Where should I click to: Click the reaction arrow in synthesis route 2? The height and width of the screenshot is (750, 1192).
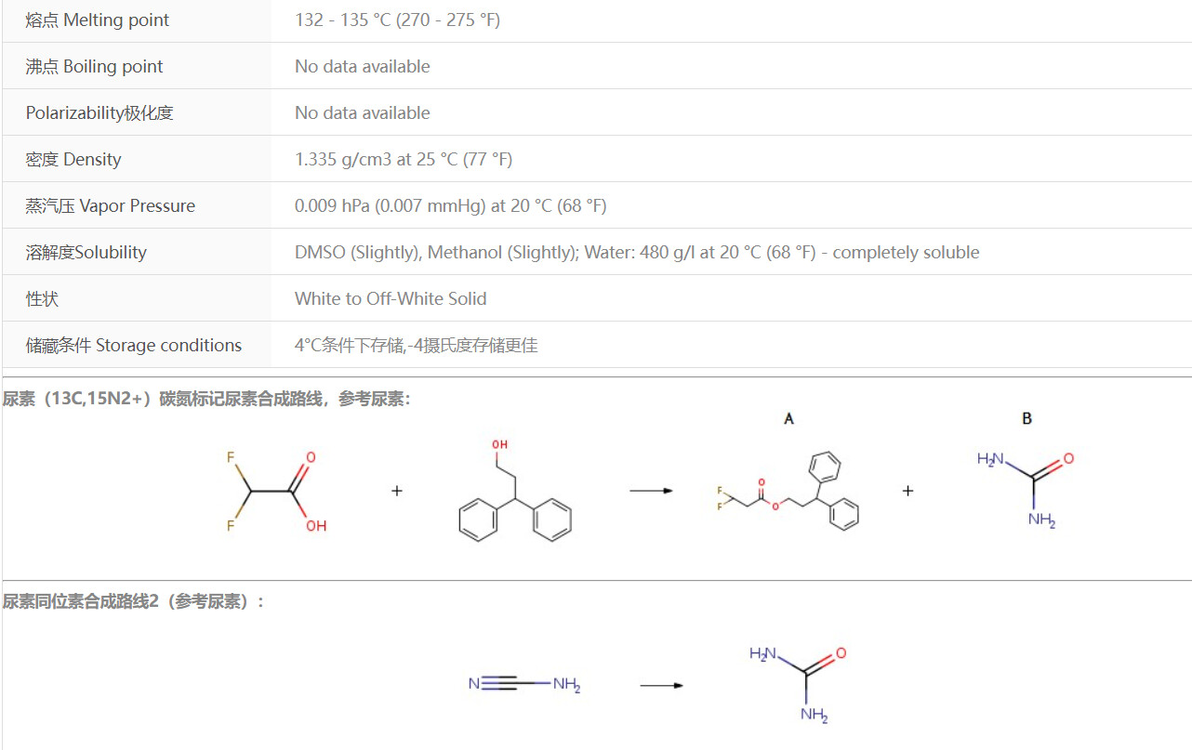[661, 686]
